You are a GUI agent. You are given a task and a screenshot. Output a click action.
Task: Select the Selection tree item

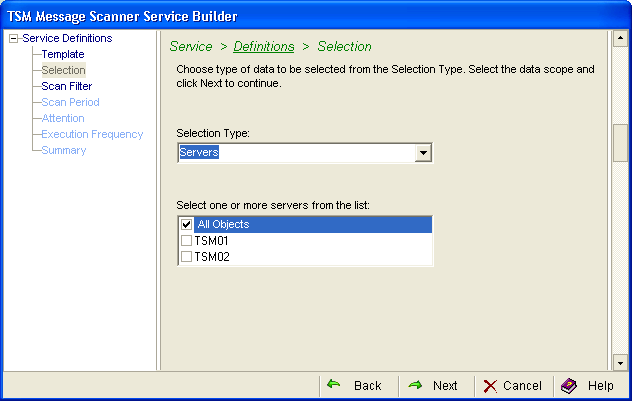click(64, 70)
